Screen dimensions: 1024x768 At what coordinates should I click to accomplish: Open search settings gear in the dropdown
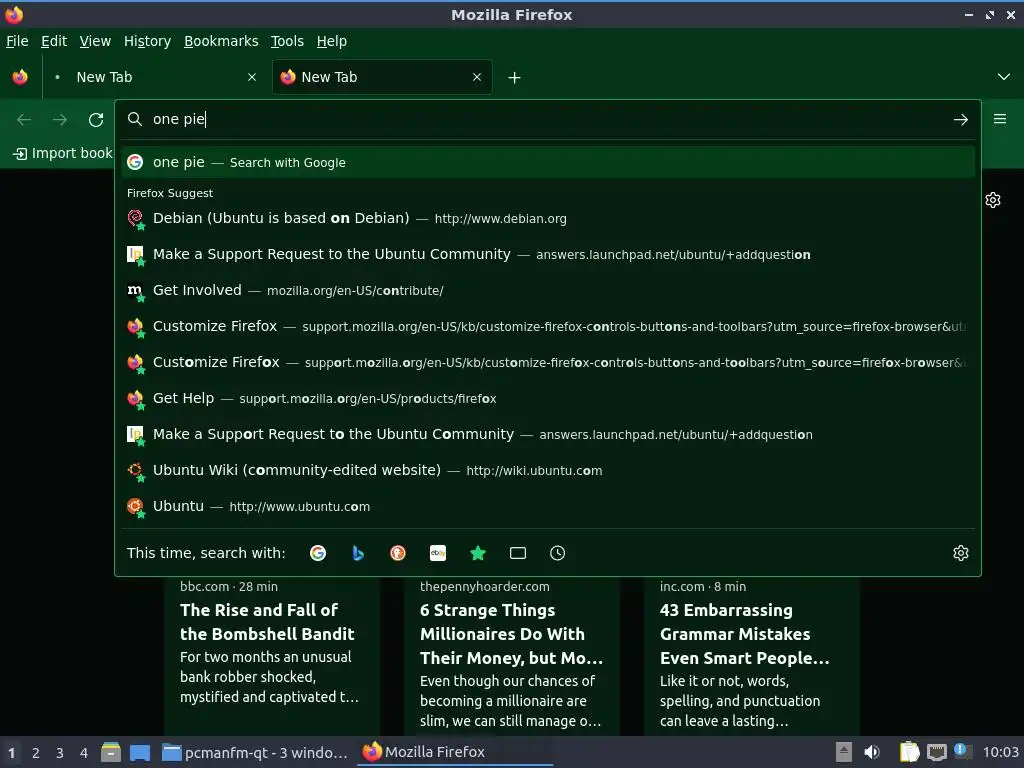(961, 553)
